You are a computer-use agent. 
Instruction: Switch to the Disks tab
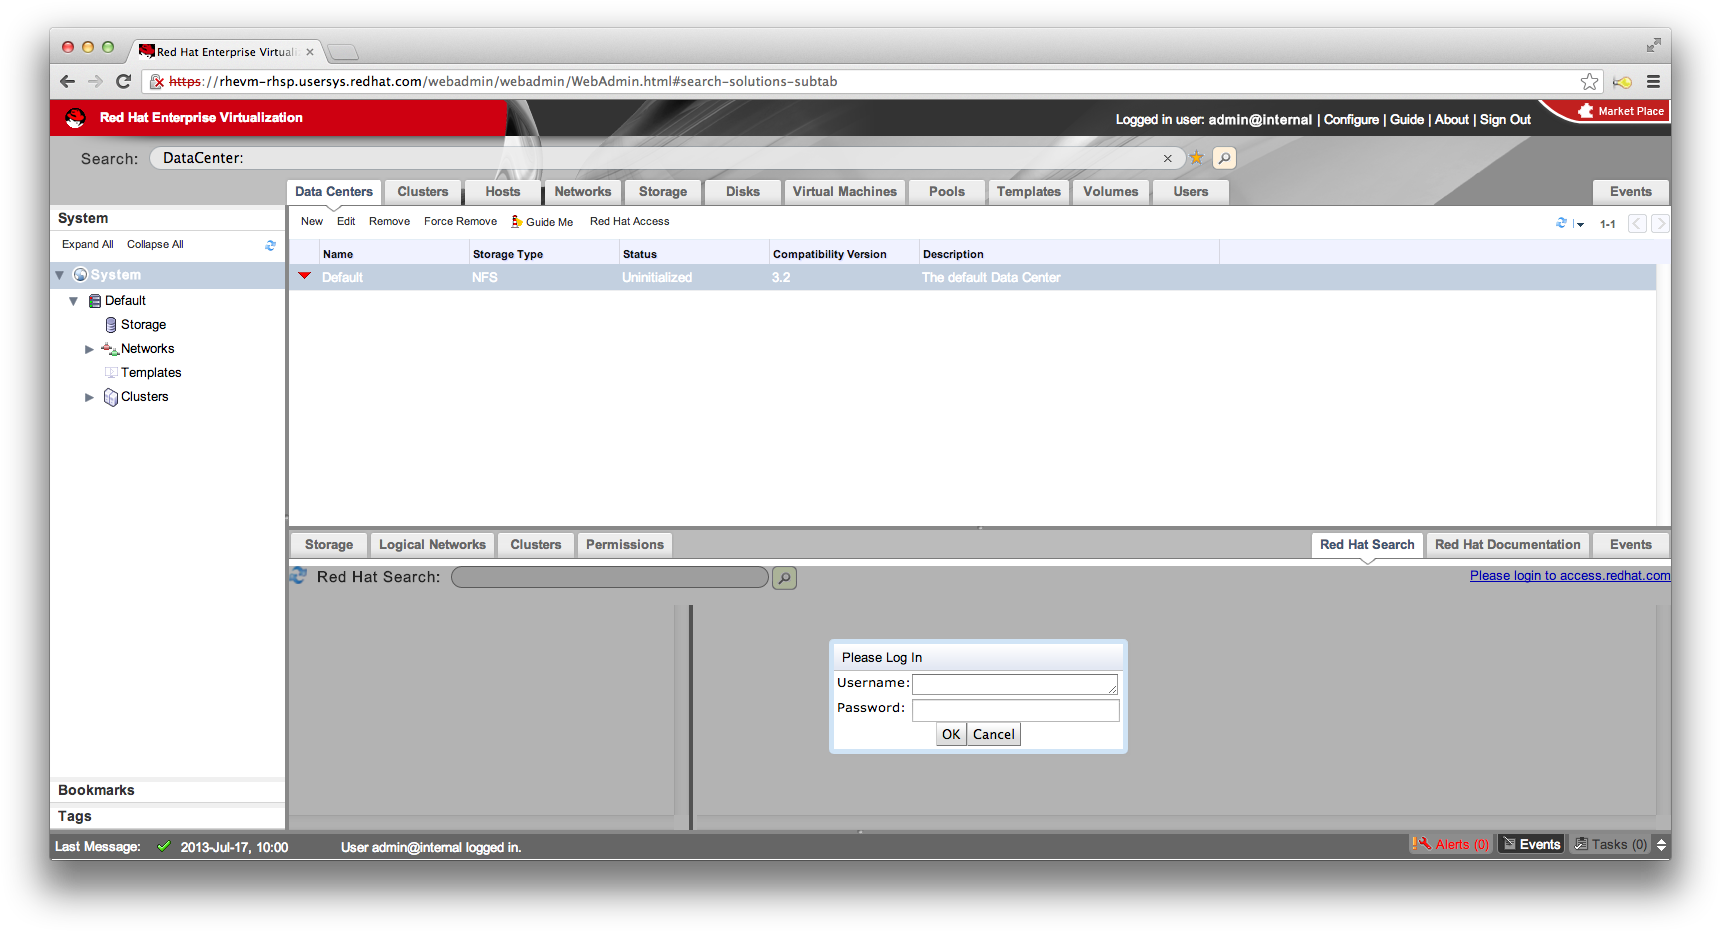(x=743, y=192)
